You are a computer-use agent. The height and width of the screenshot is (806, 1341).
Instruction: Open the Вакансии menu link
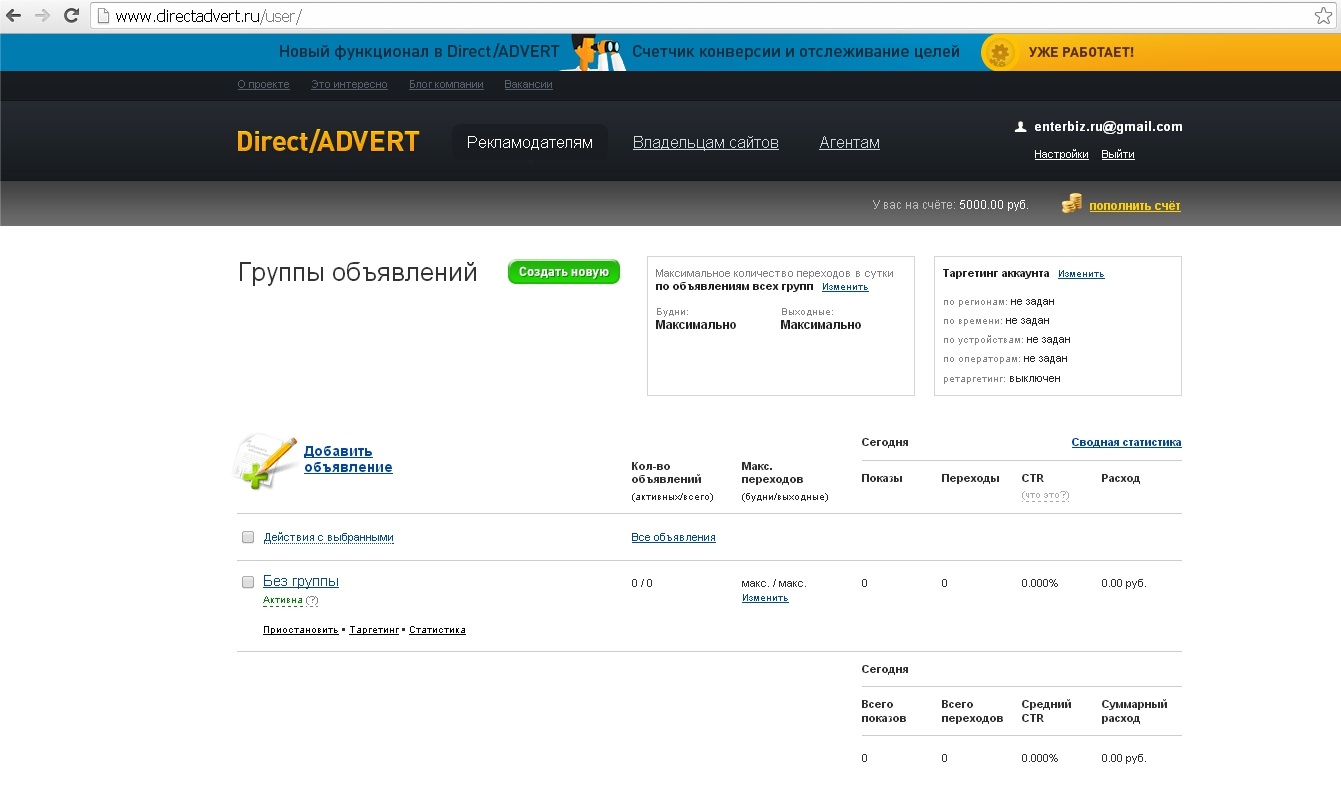pos(529,85)
